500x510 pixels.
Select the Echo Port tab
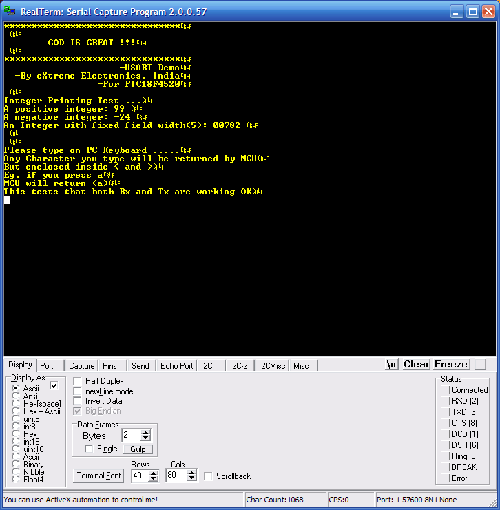177,366
